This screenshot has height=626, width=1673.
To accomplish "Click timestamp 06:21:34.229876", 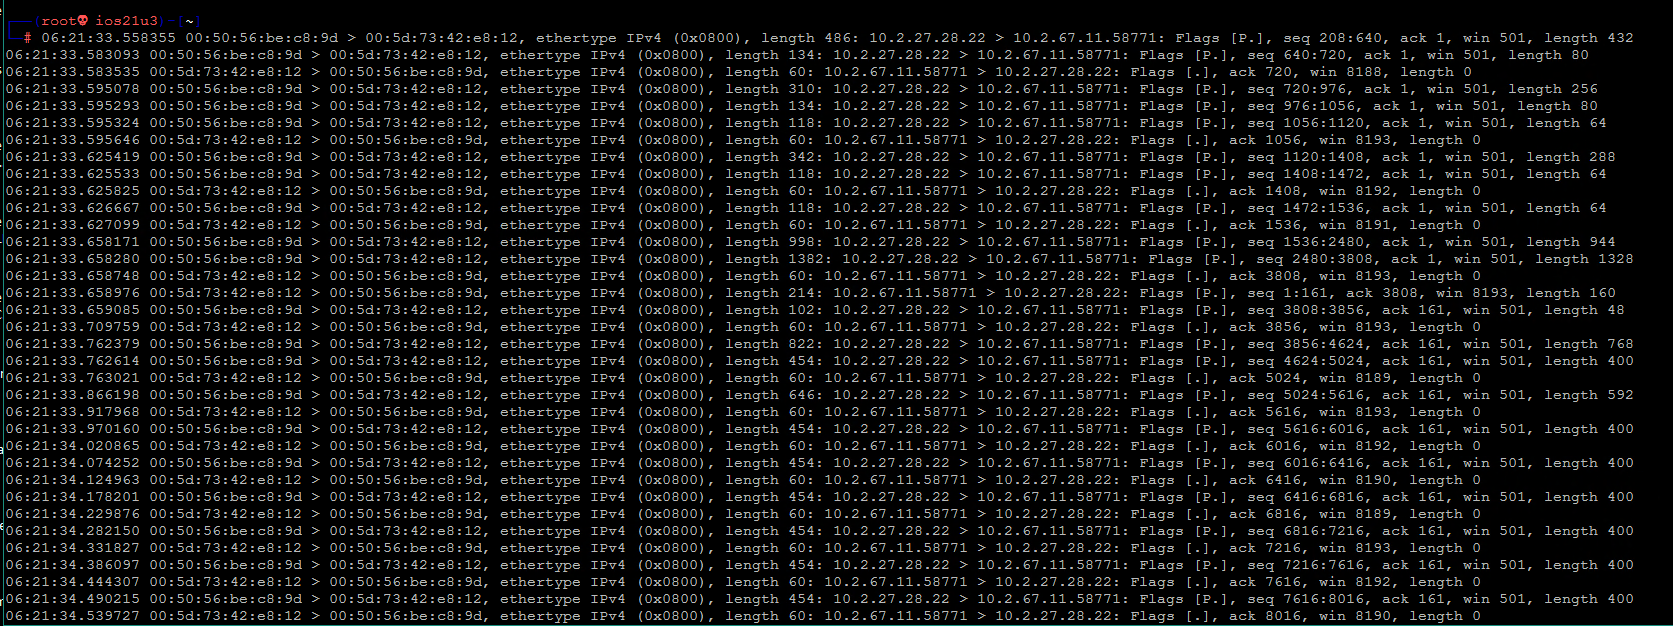I will (72, 514).
